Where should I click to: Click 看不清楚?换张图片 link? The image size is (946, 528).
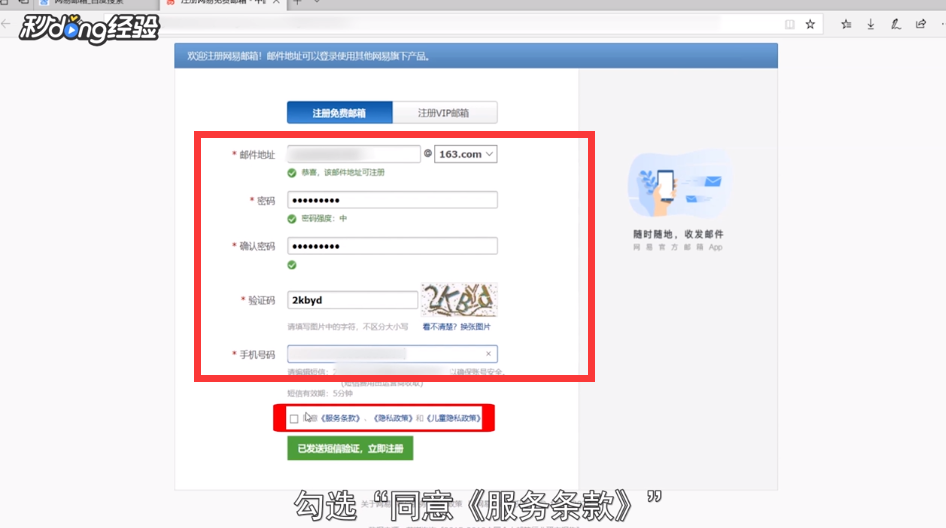click(x=456, y=326)
